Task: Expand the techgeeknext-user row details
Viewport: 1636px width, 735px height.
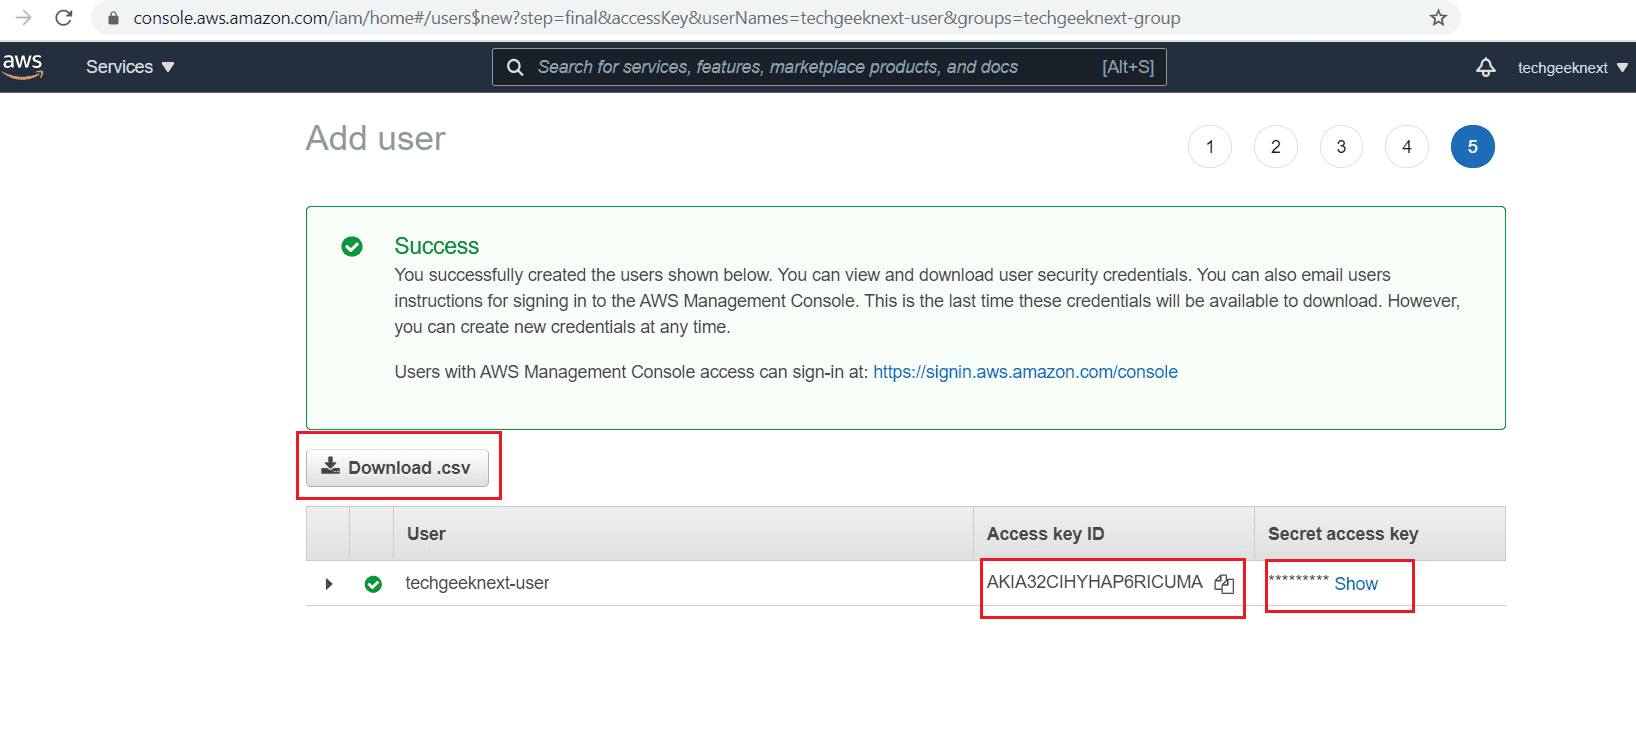Action: coord(328,584)
